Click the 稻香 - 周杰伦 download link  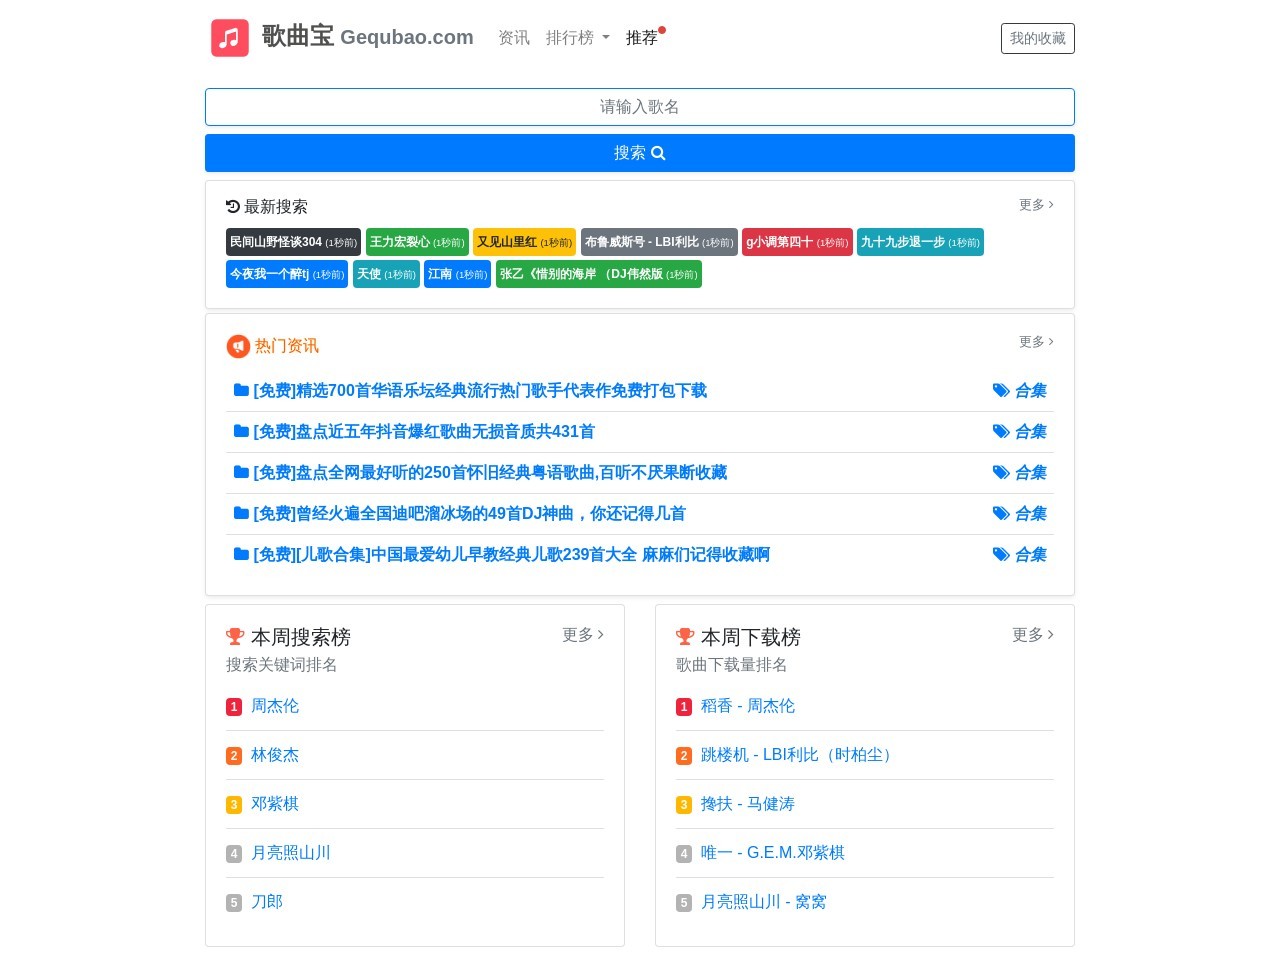pos(747,706)
